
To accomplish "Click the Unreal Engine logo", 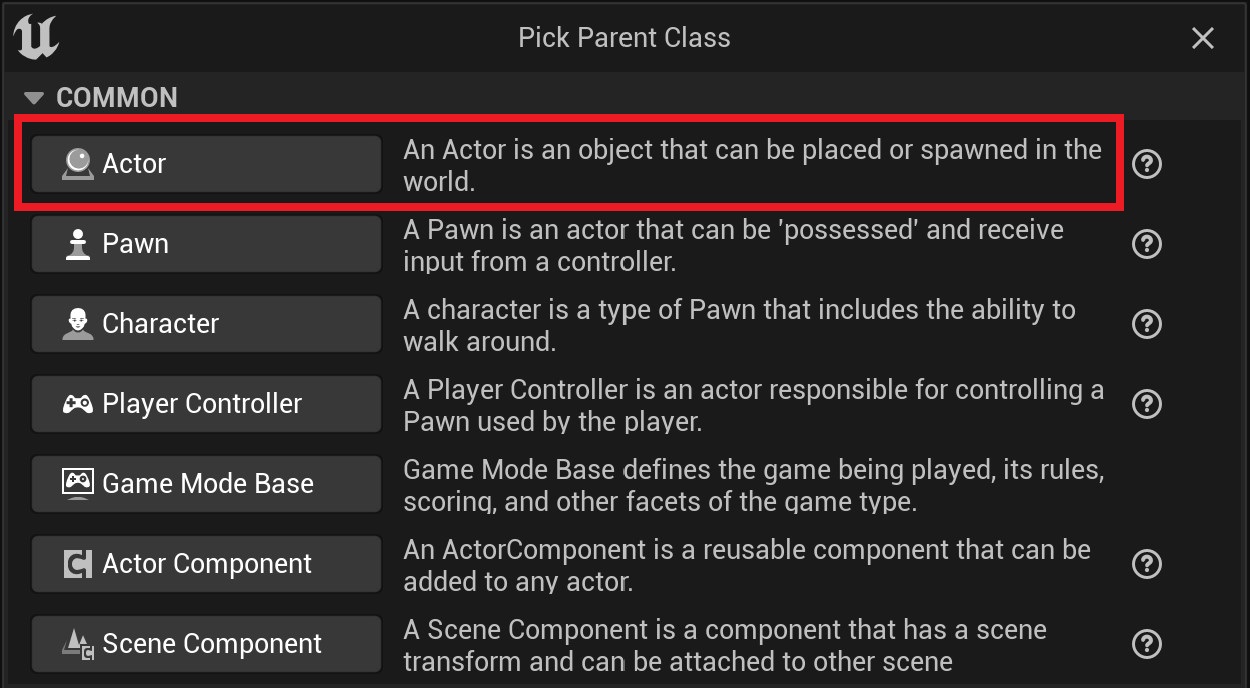I will [x=36, y=37].
